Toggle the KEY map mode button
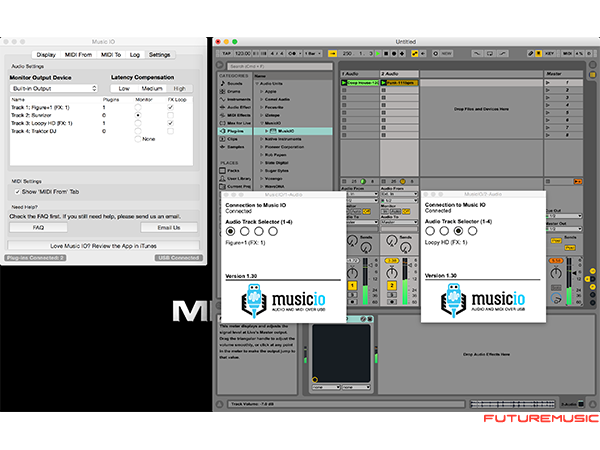This screenshot has height=450, width=600. click(x=549, y=54)
